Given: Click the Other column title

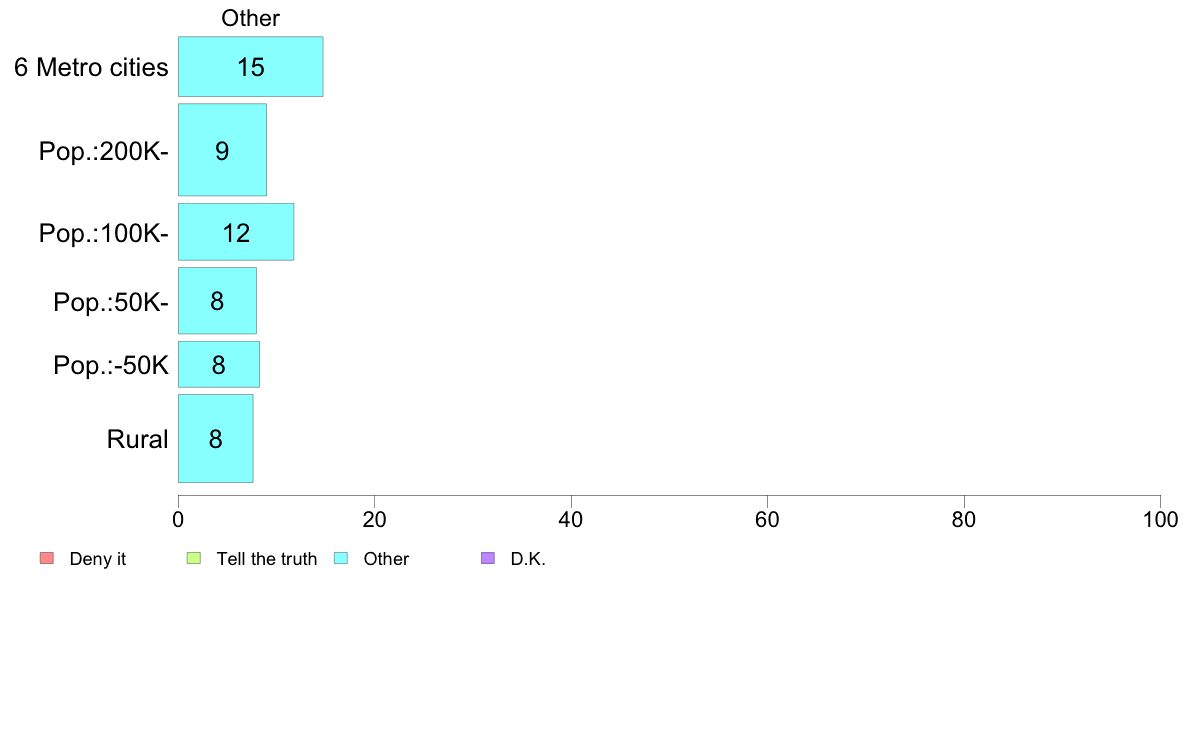Looking at the screenshot, I should 250,18.
